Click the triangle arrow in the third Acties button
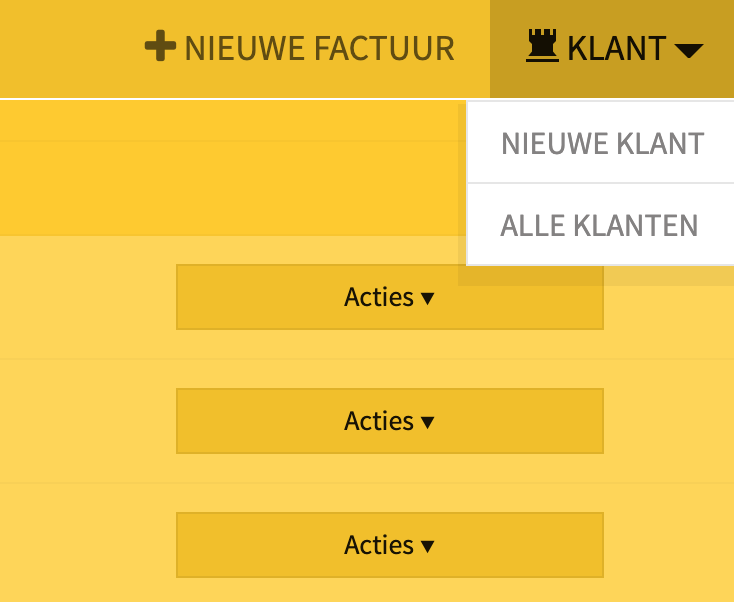734x602 pixels. [427, 546]
